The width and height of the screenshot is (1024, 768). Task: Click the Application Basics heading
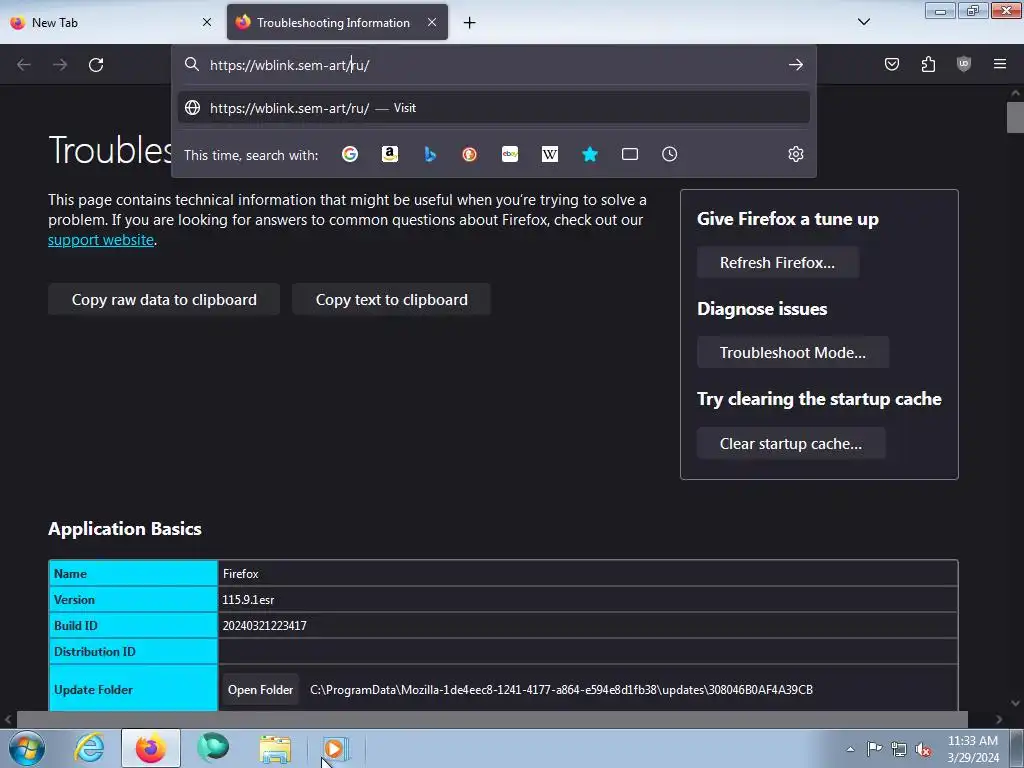click(125, 529)
